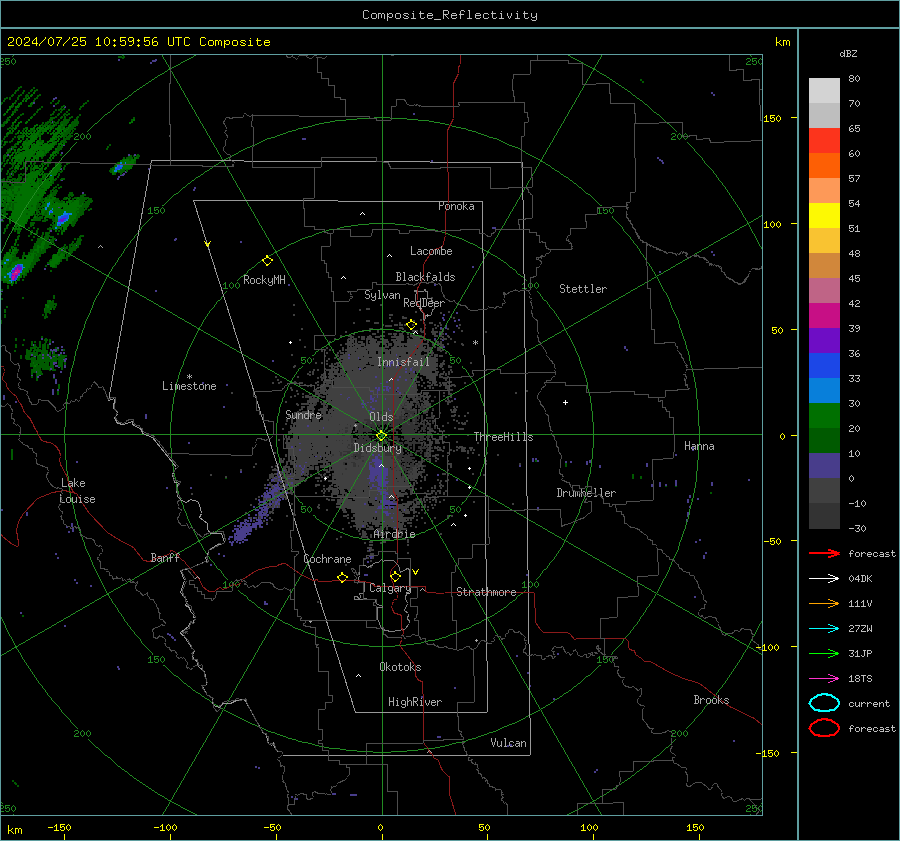
Task: Click the Ponoka town label
Action: click(x=456, y=206)
